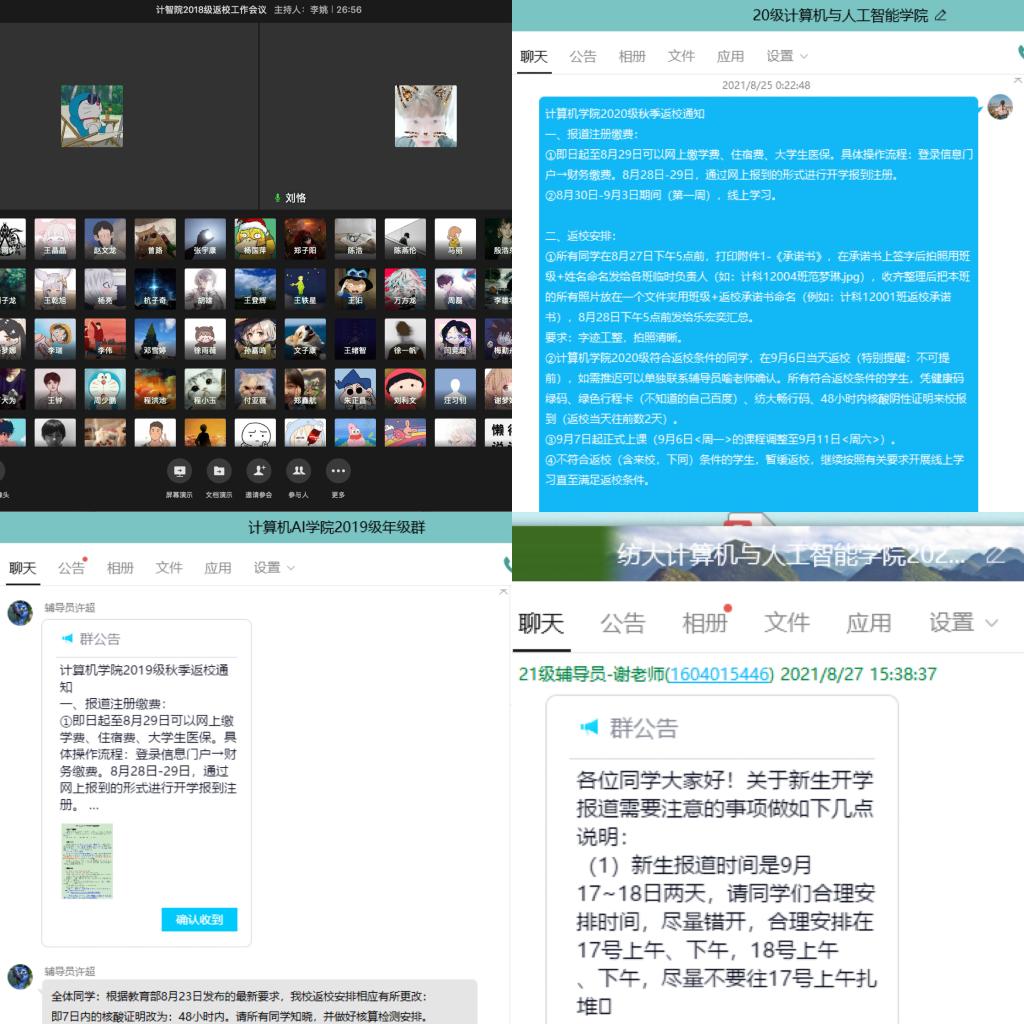1024x1024 pixels.
Task: Click the phone call icon in 2019级年级群
Action: coord(507,565)
